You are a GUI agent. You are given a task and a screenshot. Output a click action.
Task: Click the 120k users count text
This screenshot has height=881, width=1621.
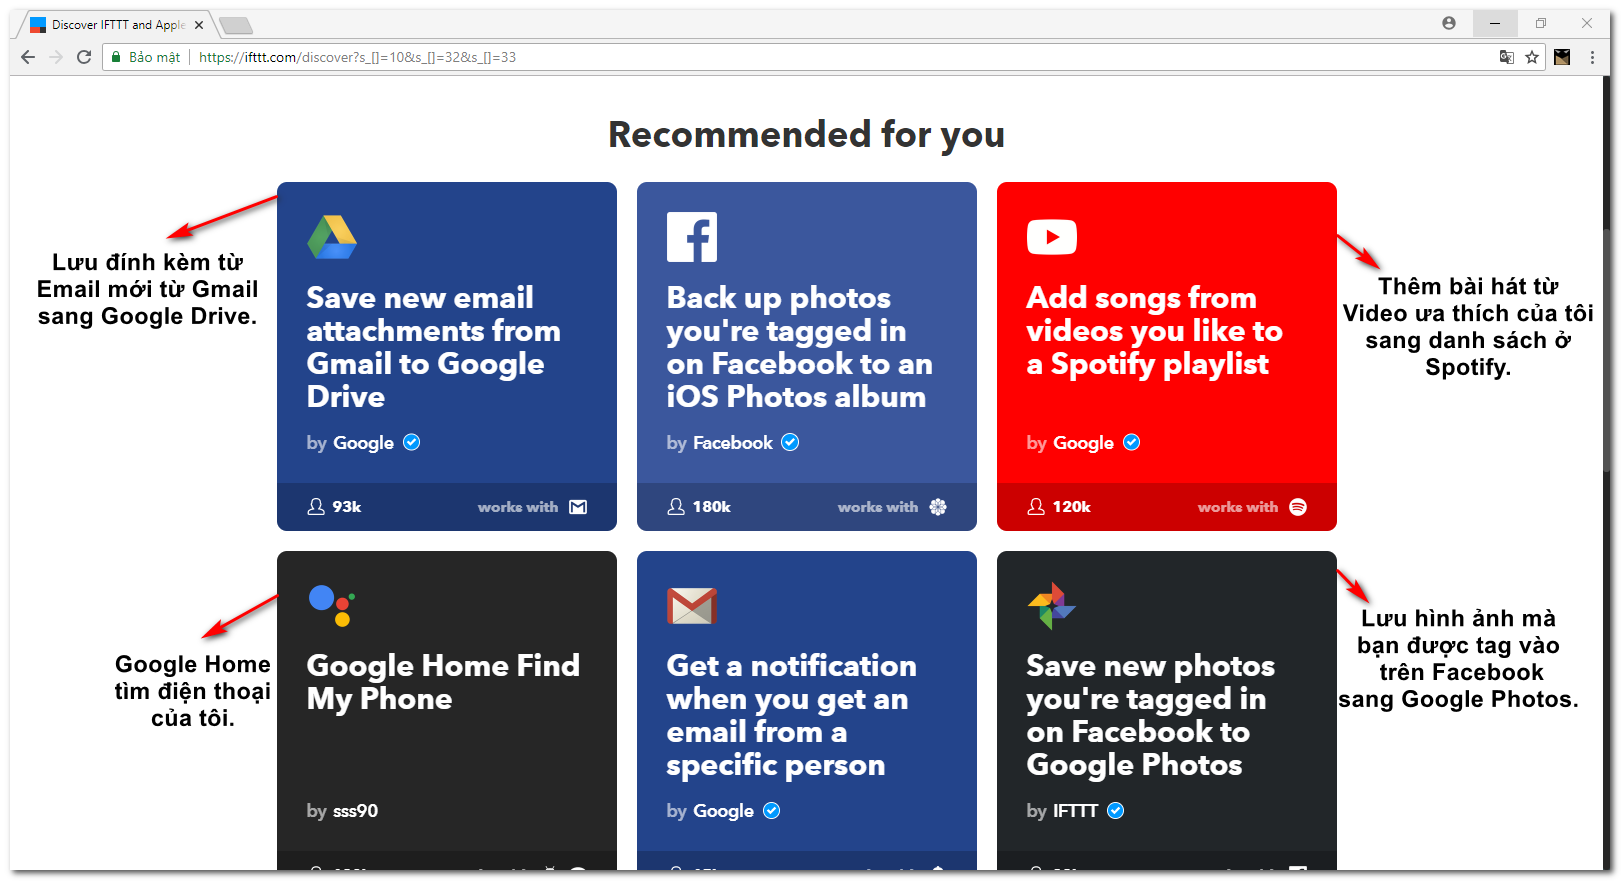pyautogui.click(x=1072, y=507)
